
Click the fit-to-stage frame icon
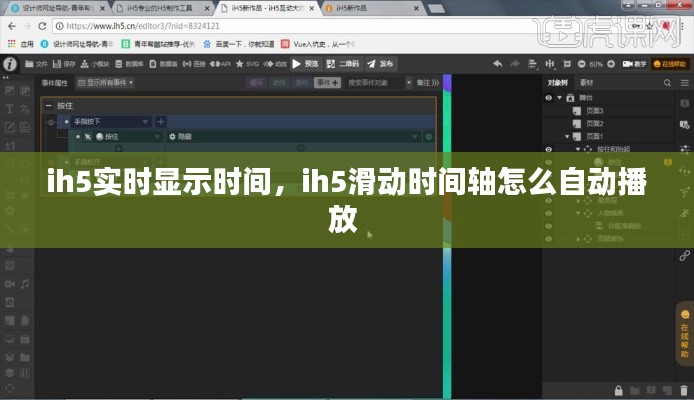point(567,64)
